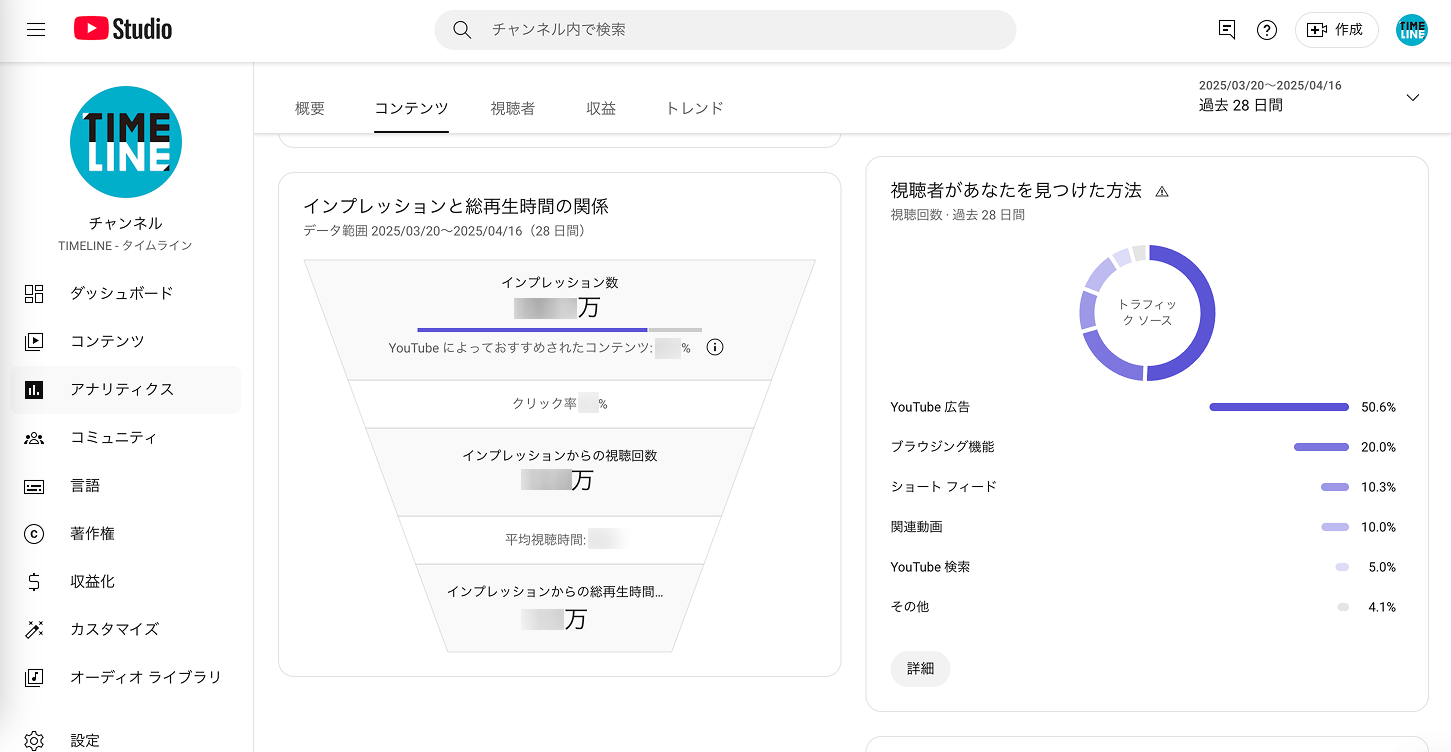This screenshot has width=1451, height=752.
Task: Click the 収益化 dollar icon
Action: tap(34, 582)
